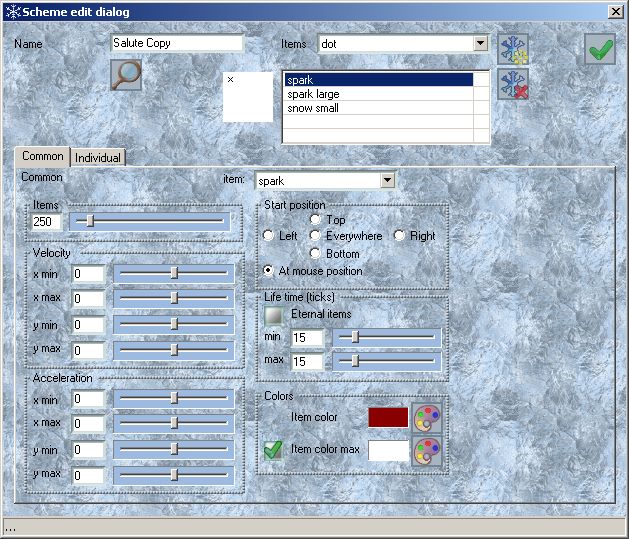The height and width of the screenshot is (539, 629).
Task: Click the remove item snowflake icon
Action: [513, 83]
